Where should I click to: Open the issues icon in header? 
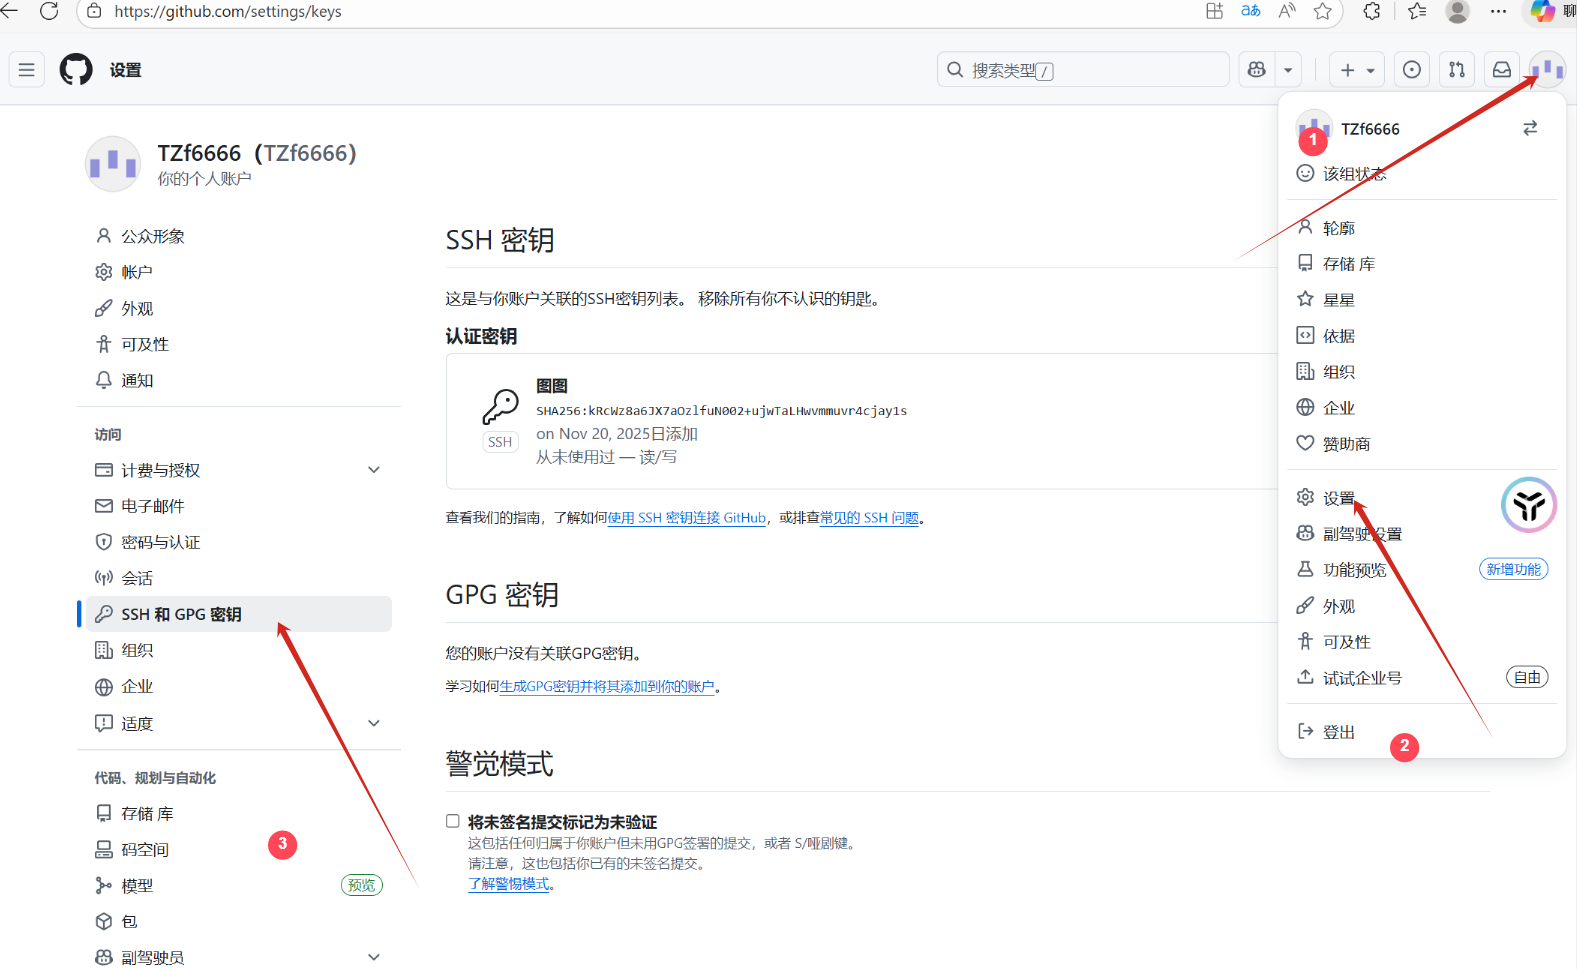(1411, 70)
